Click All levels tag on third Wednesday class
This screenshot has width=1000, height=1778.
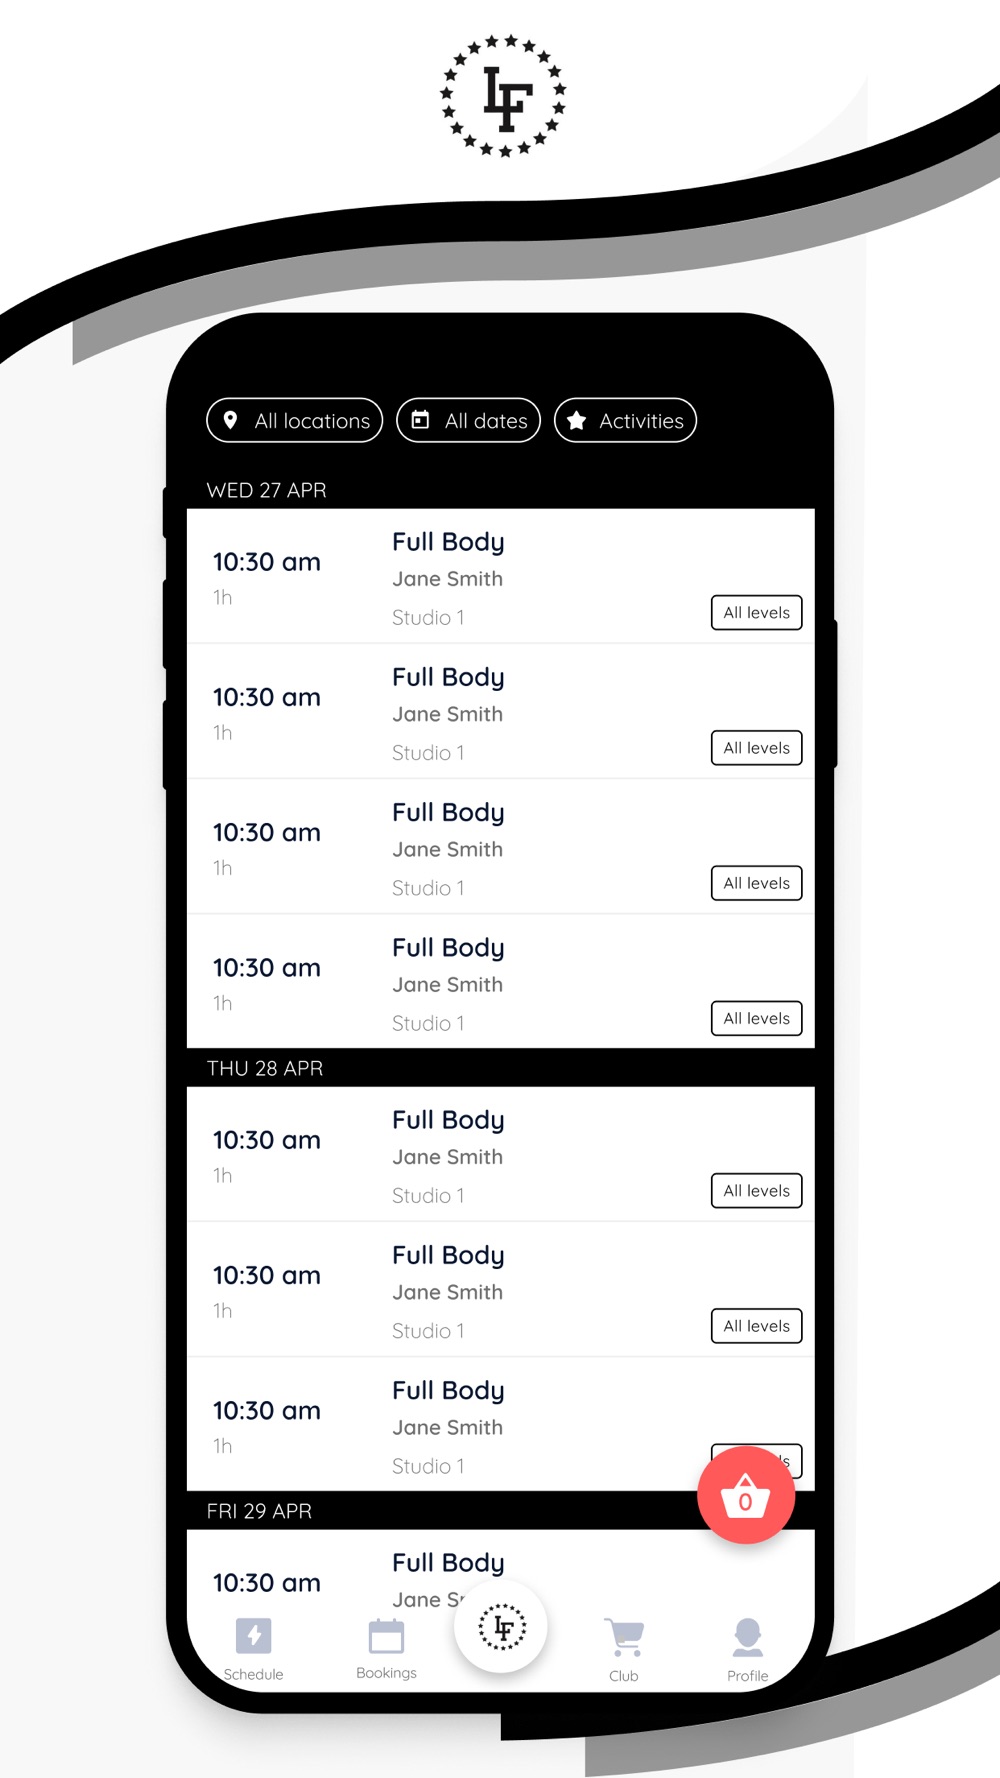click(x=756, y=883)
